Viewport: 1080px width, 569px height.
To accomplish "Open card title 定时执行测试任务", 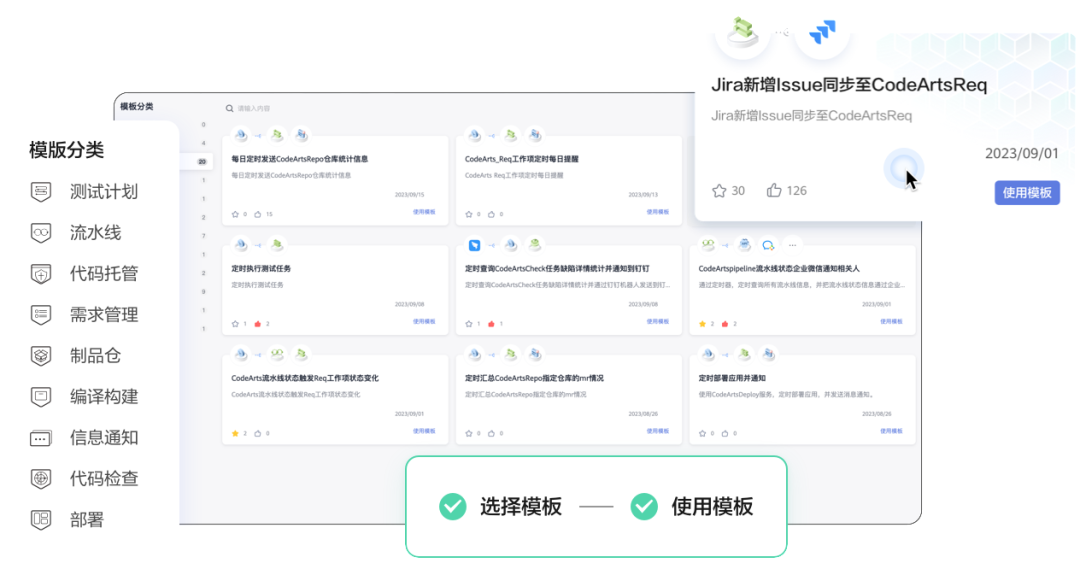I will coord(261,269).
